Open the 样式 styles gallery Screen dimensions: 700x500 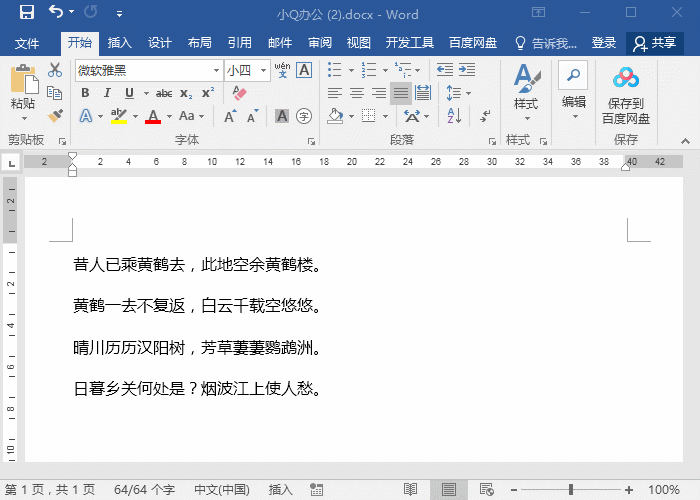(x=526, y=92)
